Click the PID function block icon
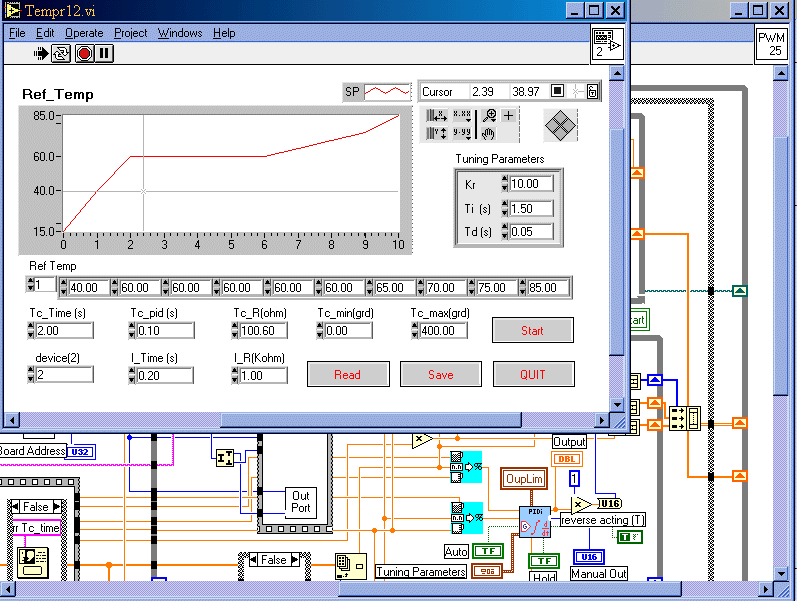This screenshot has height=601, width=797. click(x=535, y=522)
